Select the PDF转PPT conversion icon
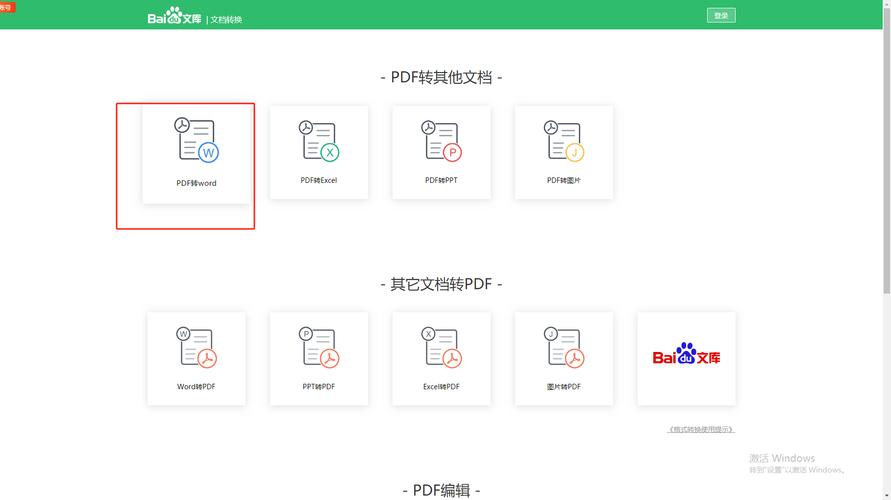891x500 pixels. pyautogui.click(x=441, y=141)
